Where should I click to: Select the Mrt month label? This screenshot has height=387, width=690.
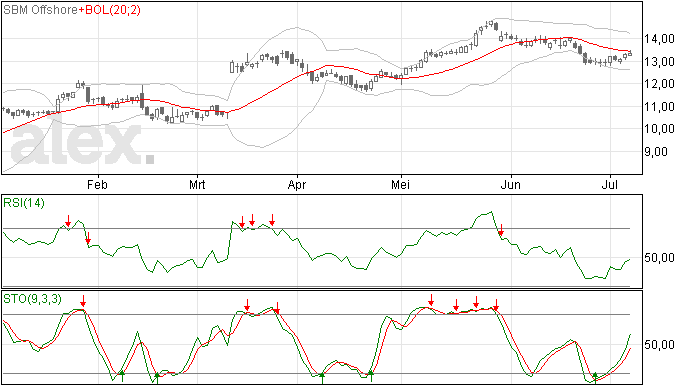pyautogui.click(x=197, y=184)
